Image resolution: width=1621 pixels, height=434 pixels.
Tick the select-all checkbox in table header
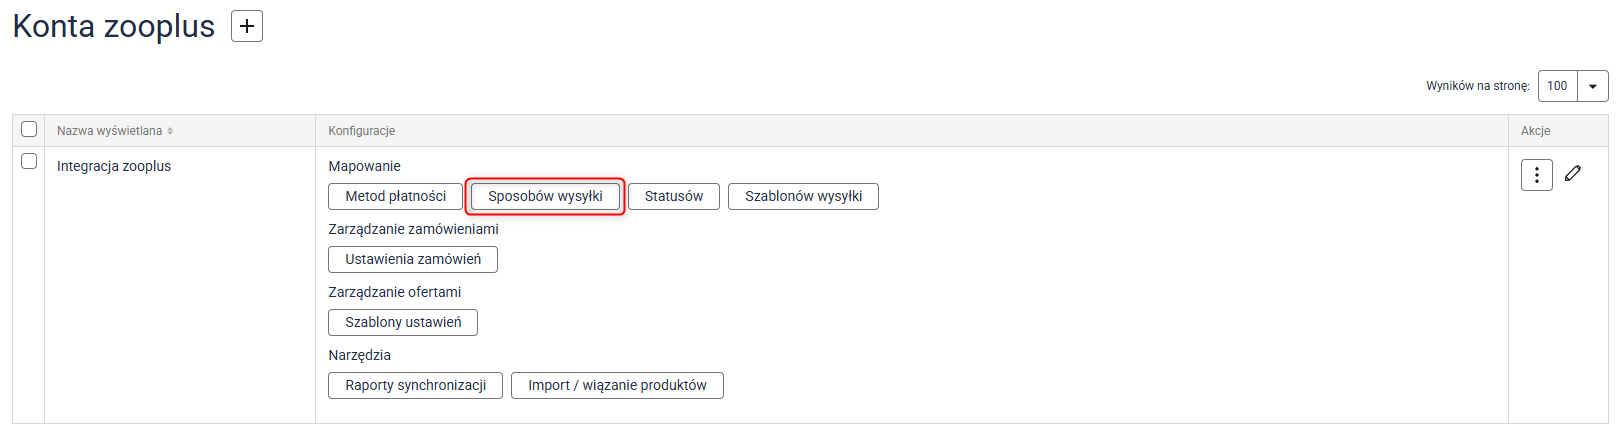coord(29,129)
